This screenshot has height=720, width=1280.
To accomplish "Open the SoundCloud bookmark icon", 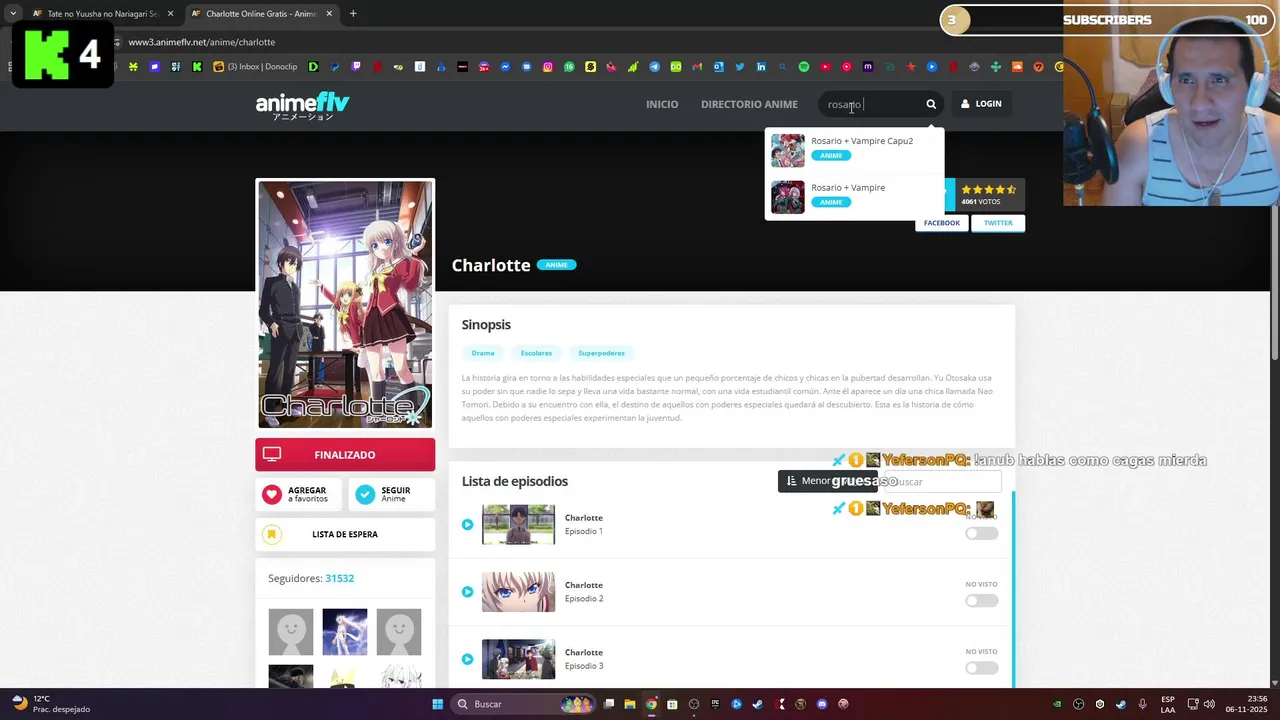I will 1017,67.
